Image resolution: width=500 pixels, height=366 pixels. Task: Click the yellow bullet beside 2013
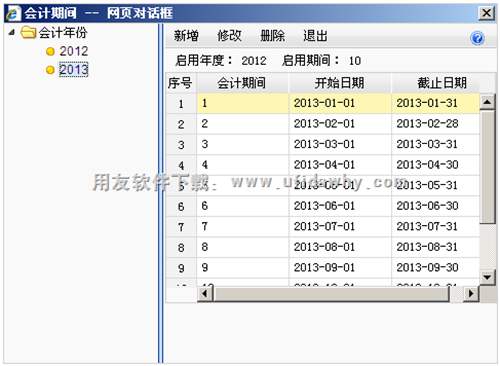[50, 70]
